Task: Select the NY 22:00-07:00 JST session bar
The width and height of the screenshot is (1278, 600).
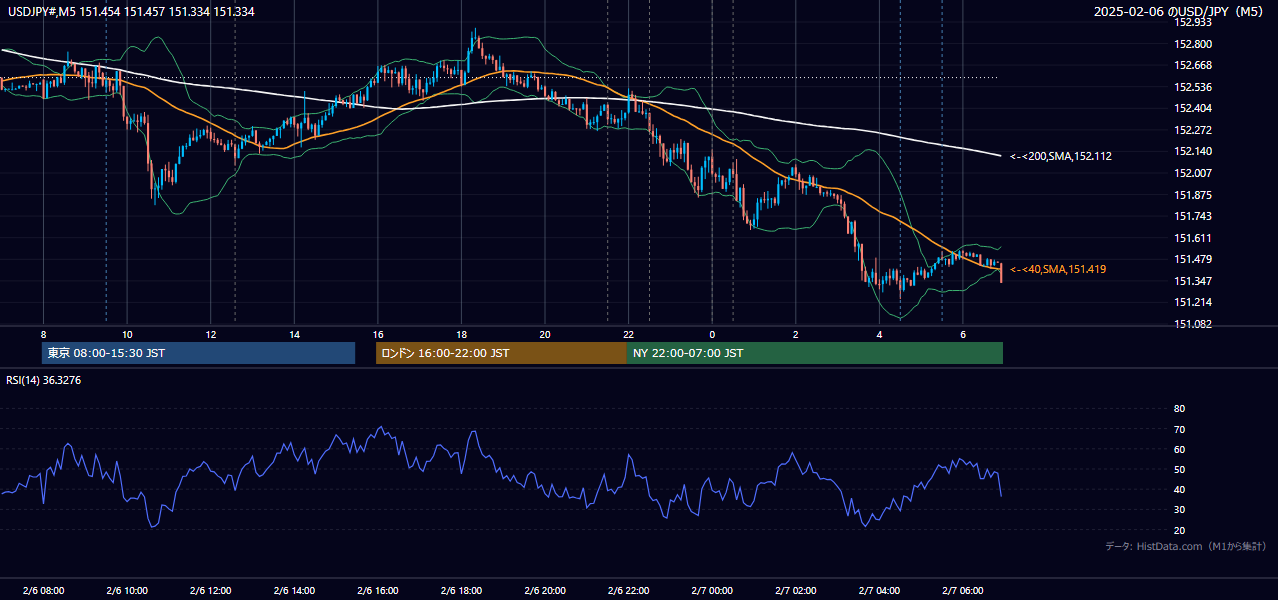Action: (x=815, y=353)
